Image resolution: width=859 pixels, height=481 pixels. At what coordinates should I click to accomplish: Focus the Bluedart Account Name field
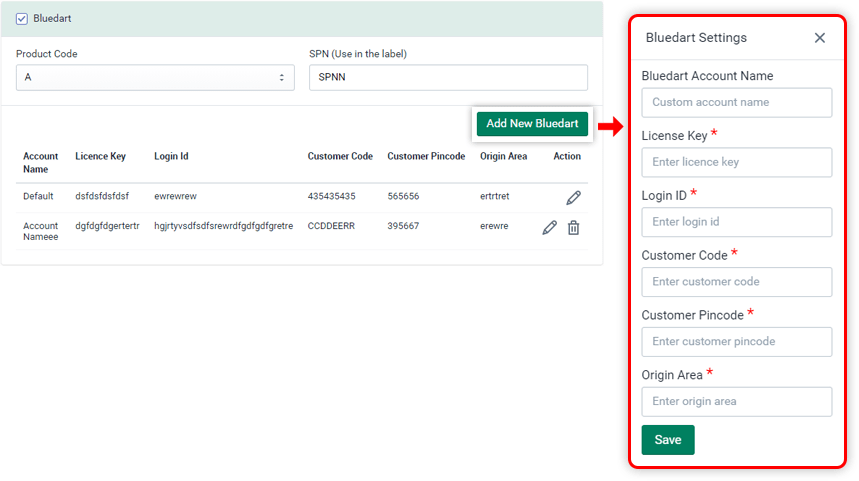pyautogui.click(x=736, y=102)
